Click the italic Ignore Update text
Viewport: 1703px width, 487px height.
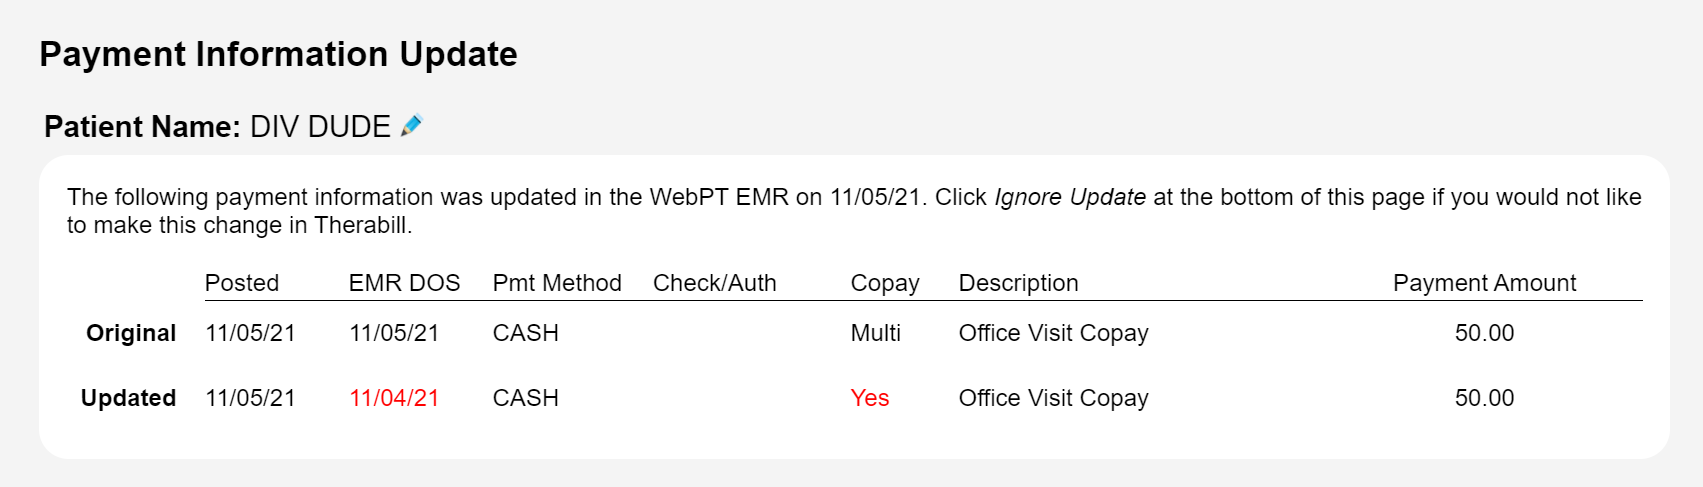point(1070,197)
